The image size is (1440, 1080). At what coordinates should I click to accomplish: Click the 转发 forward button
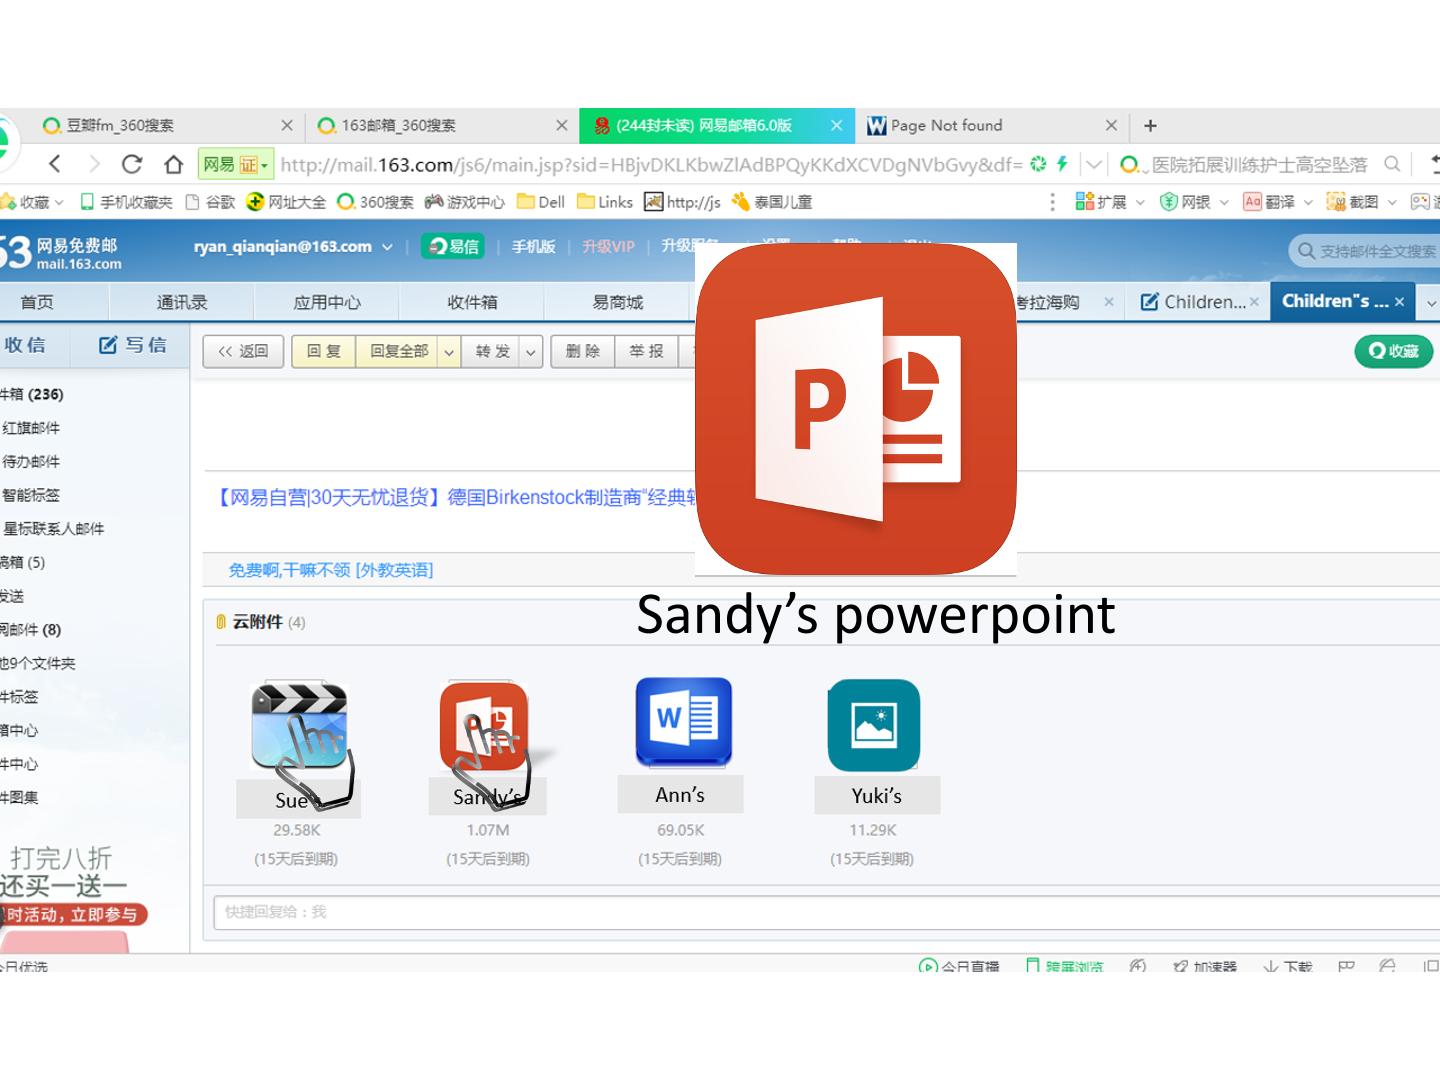coord(492,352)
